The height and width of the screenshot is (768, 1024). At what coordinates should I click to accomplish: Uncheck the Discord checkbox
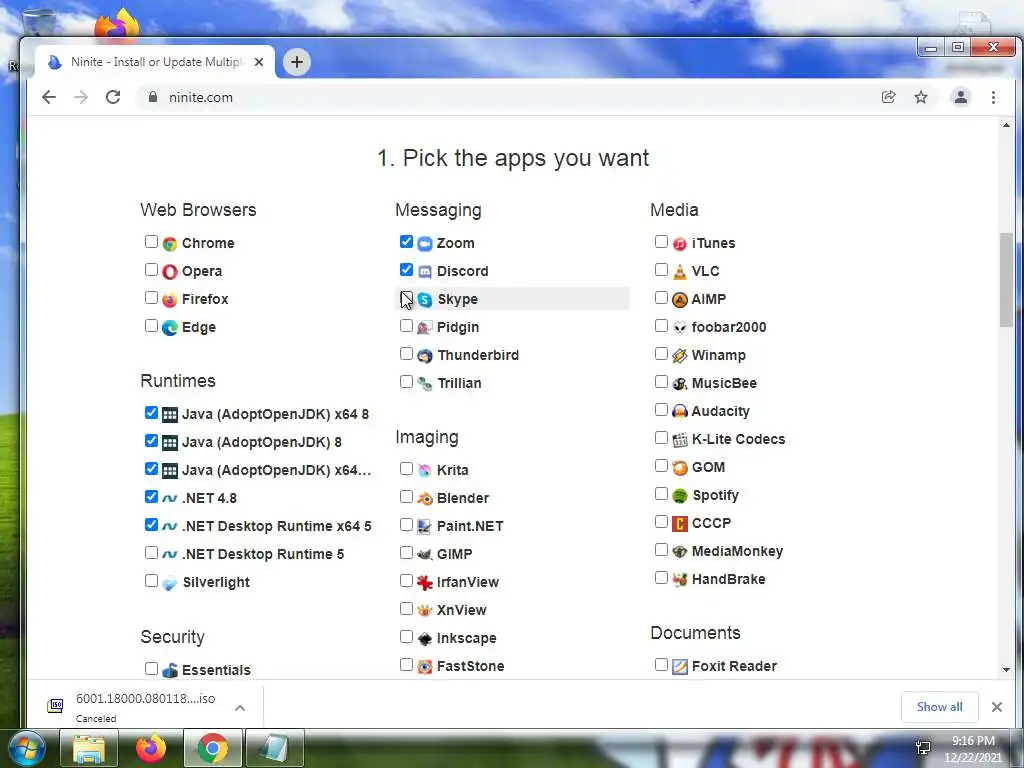pos(406,270)
